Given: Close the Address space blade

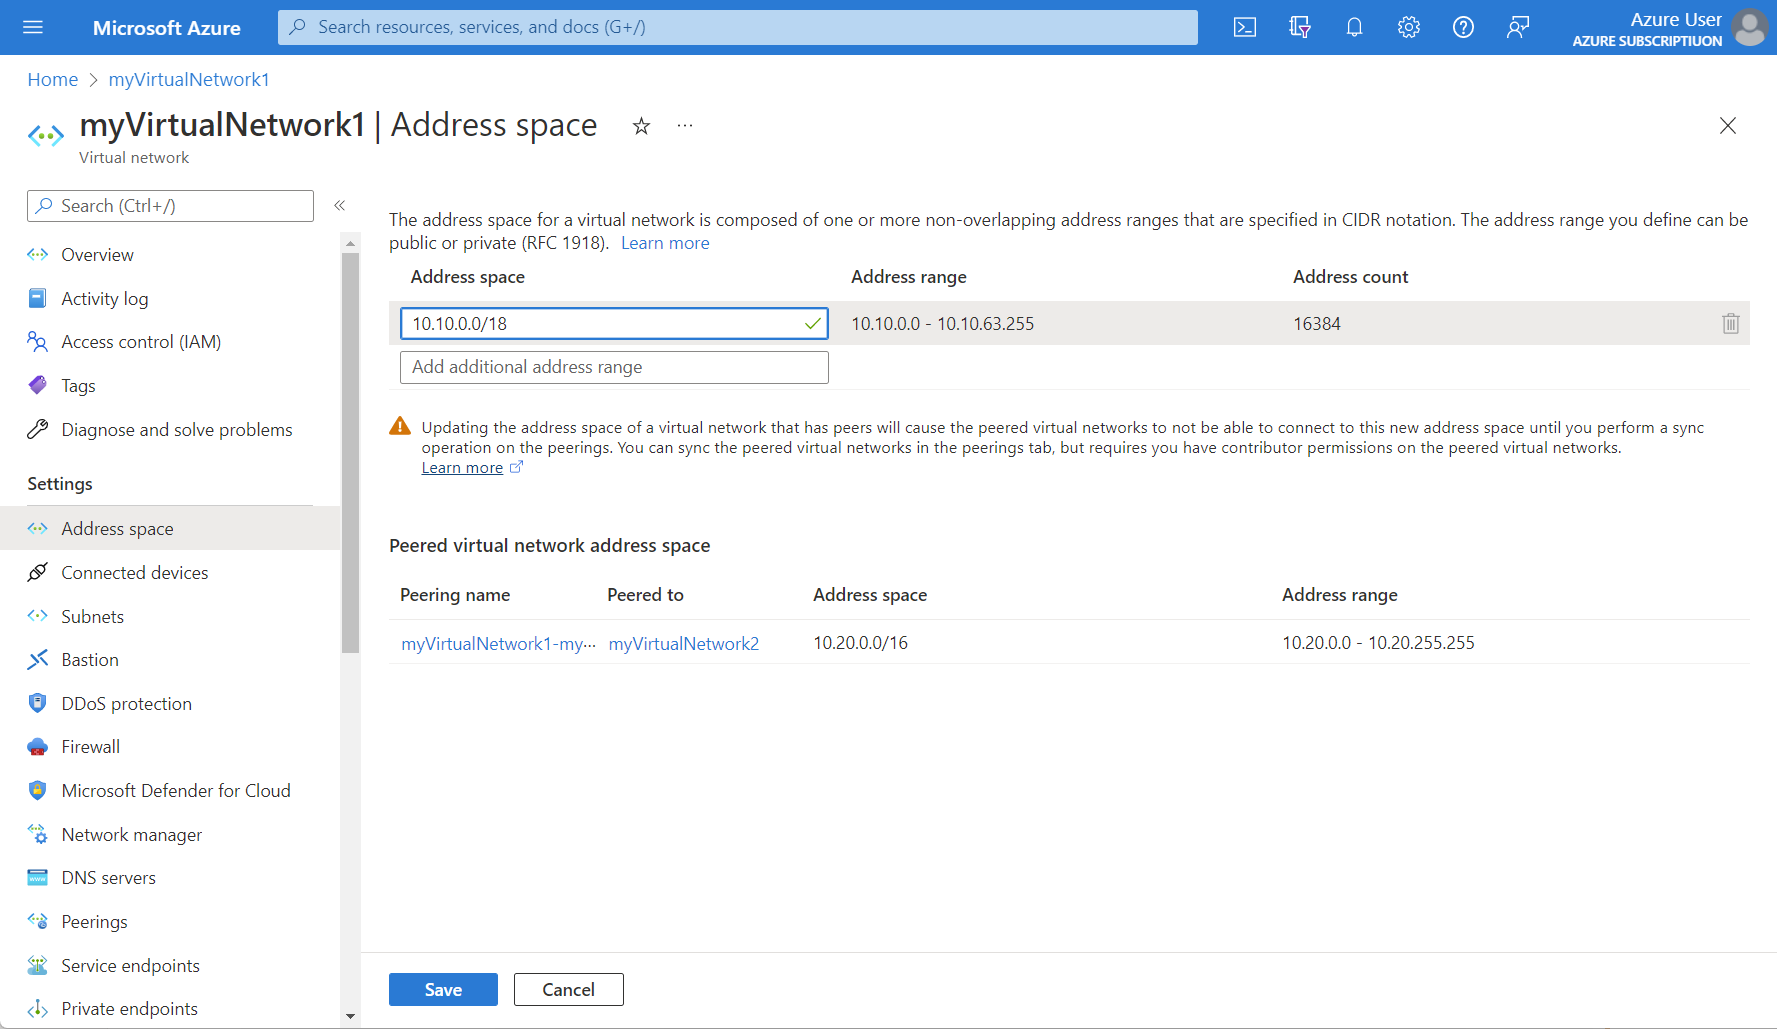Looking at the screenshot, I should pos(1728,126).
